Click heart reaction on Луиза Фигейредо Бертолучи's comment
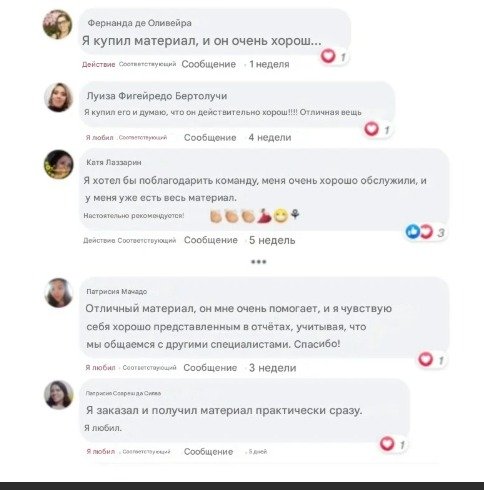The height and width of the screenshot is (490, 484). point(371,129)
